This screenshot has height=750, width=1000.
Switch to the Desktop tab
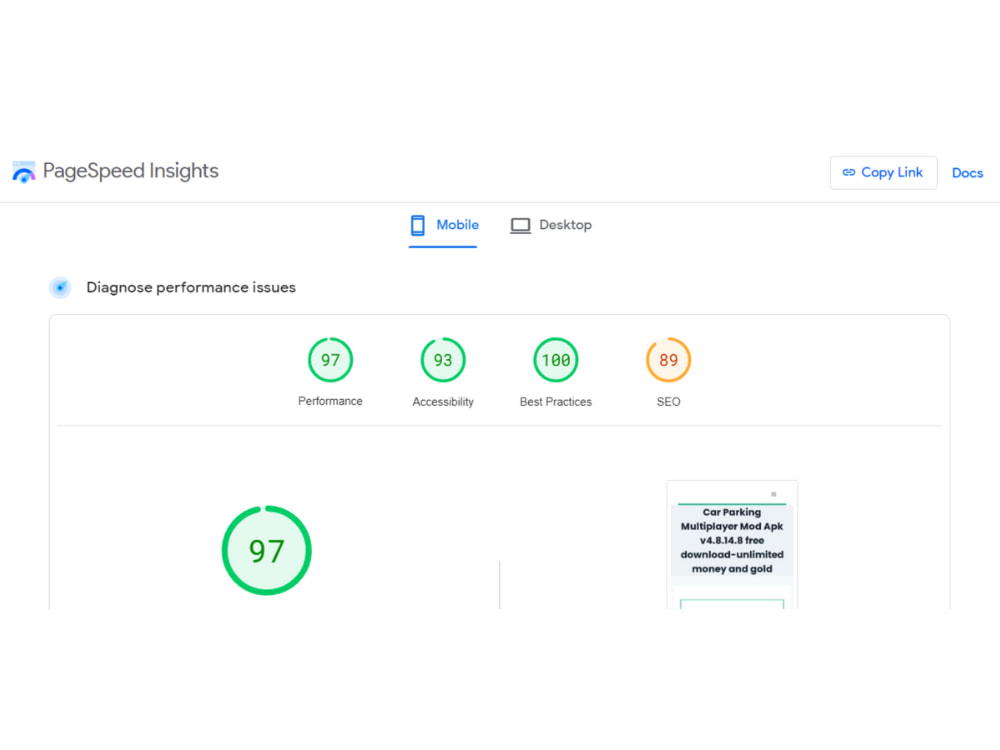coord(551,225)
